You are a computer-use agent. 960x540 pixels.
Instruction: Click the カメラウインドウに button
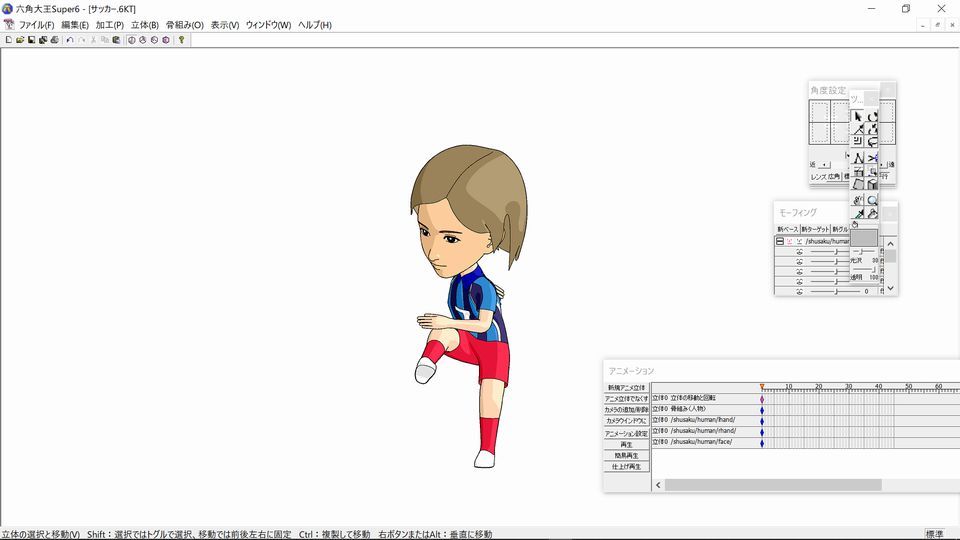click(x=626, y=421)
